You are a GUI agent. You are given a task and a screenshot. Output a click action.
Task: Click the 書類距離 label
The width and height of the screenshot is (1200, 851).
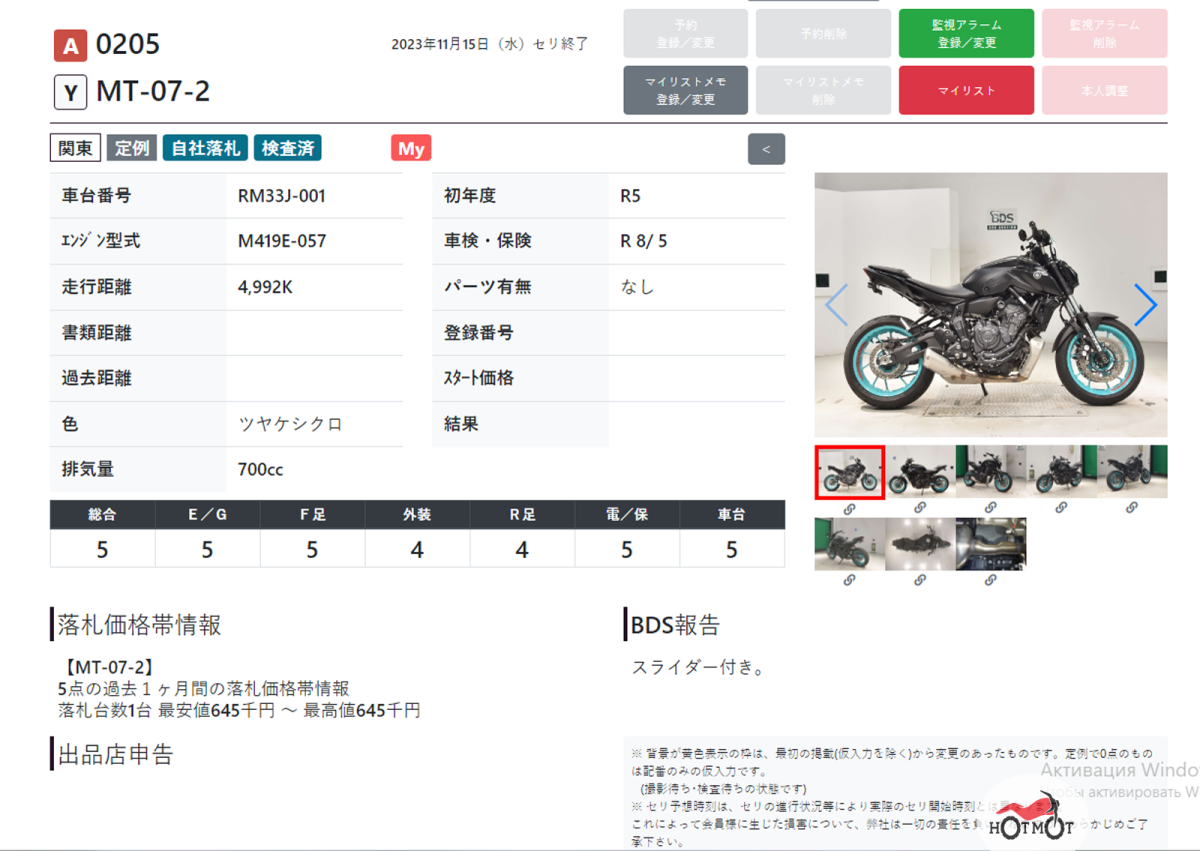[96, 332]
